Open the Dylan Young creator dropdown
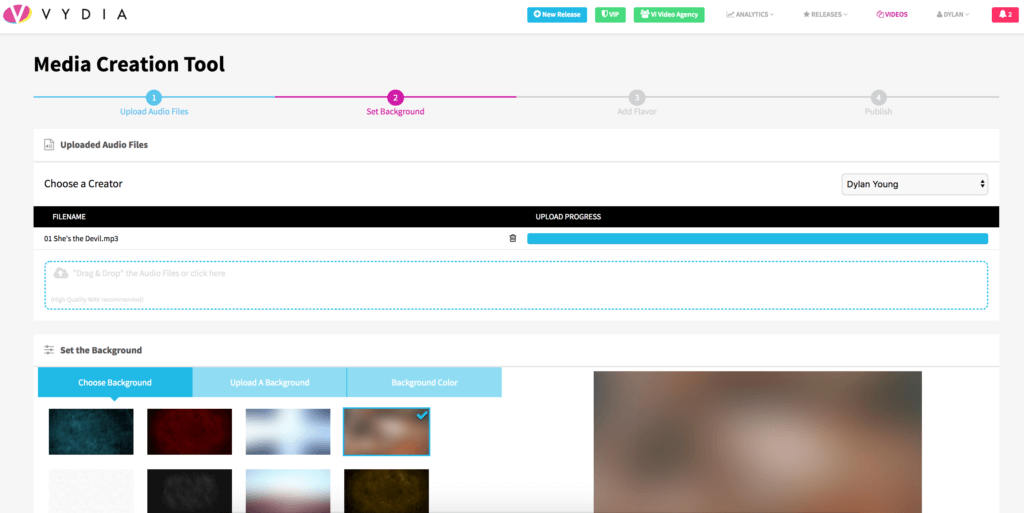The image size is (1024, 513). pyautogui.click(x=914, y=184)
